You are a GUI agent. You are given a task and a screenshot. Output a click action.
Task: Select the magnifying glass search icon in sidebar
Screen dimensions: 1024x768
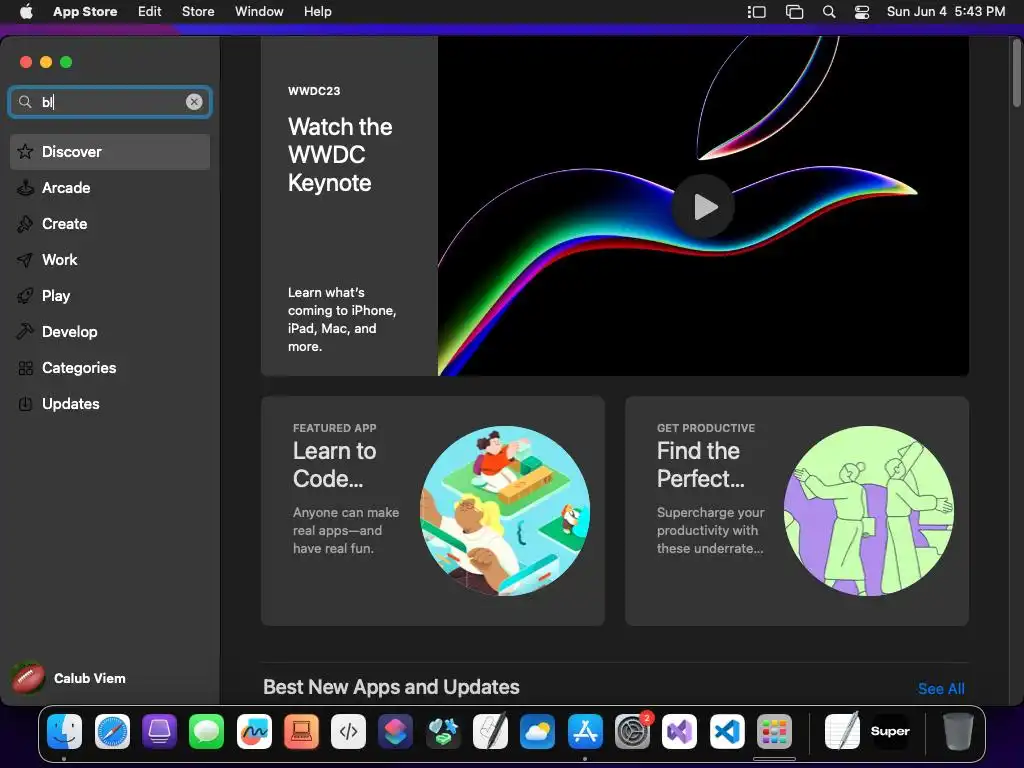point(25,102)
